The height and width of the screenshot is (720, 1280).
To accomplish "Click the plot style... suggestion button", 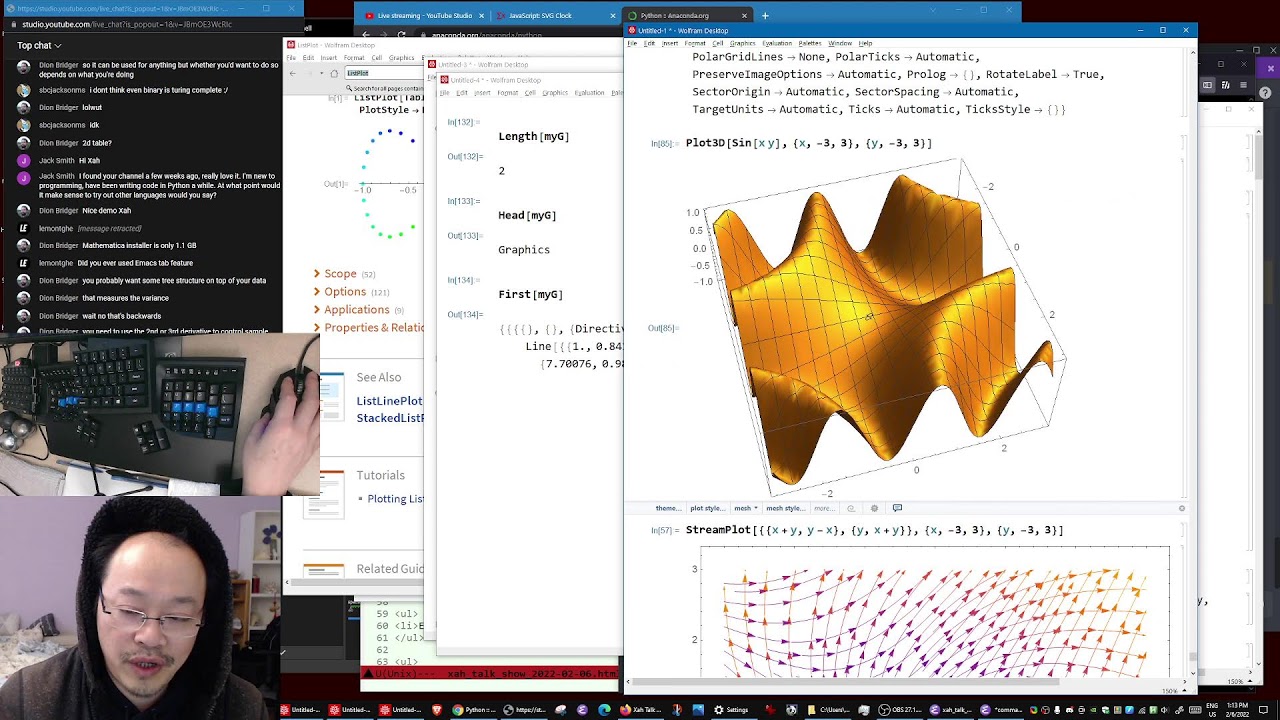I will click(708, 508).
